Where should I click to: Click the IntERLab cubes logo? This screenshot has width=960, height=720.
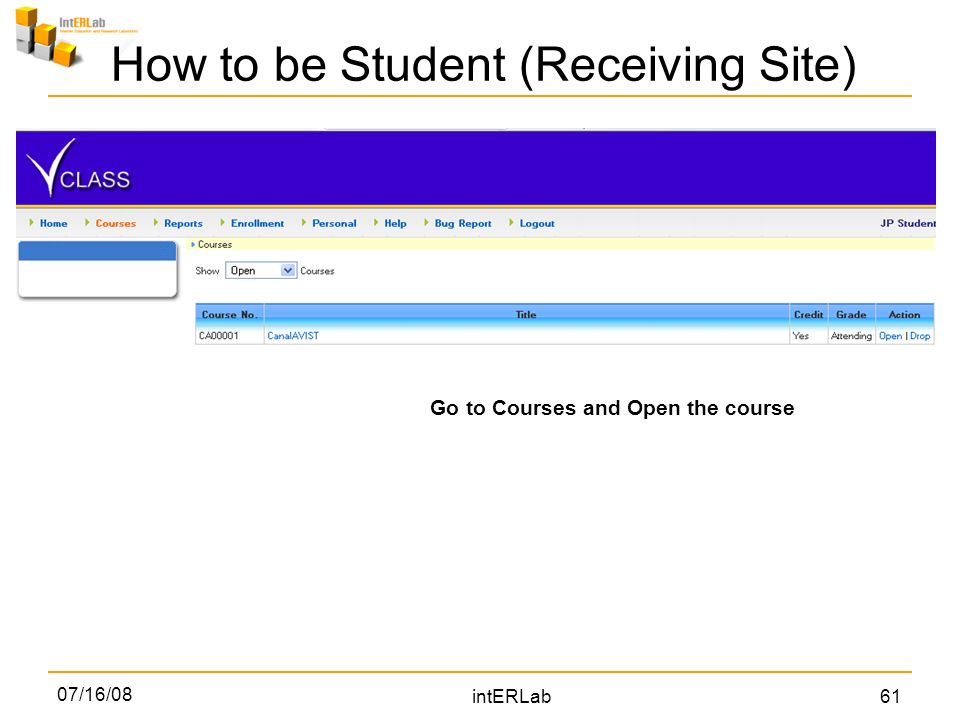[x=48, y=37]
